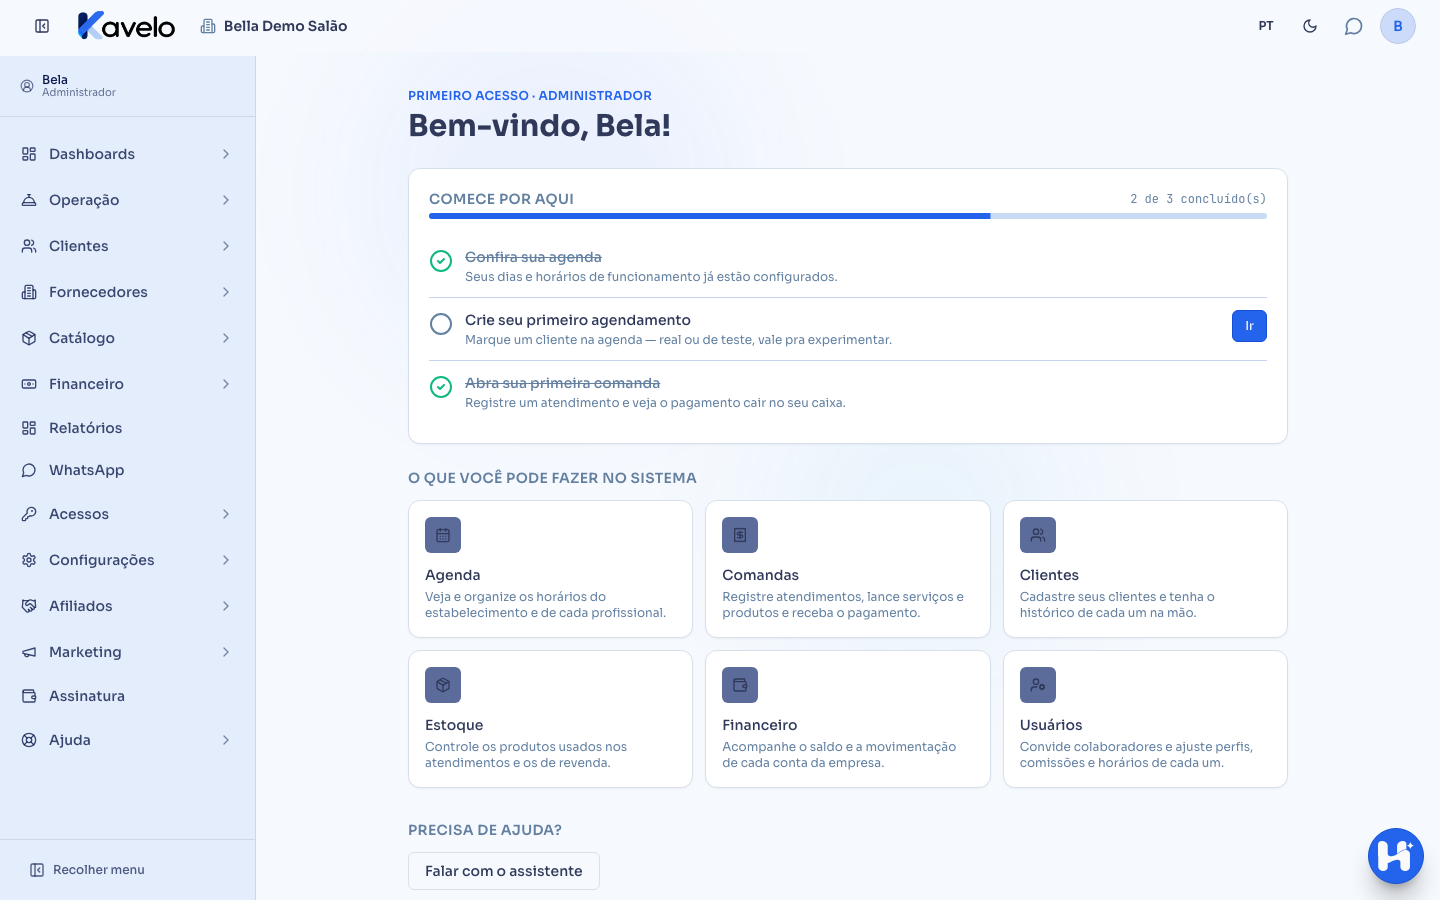Click the Assinatura sidebar icon

click(29, 696)
